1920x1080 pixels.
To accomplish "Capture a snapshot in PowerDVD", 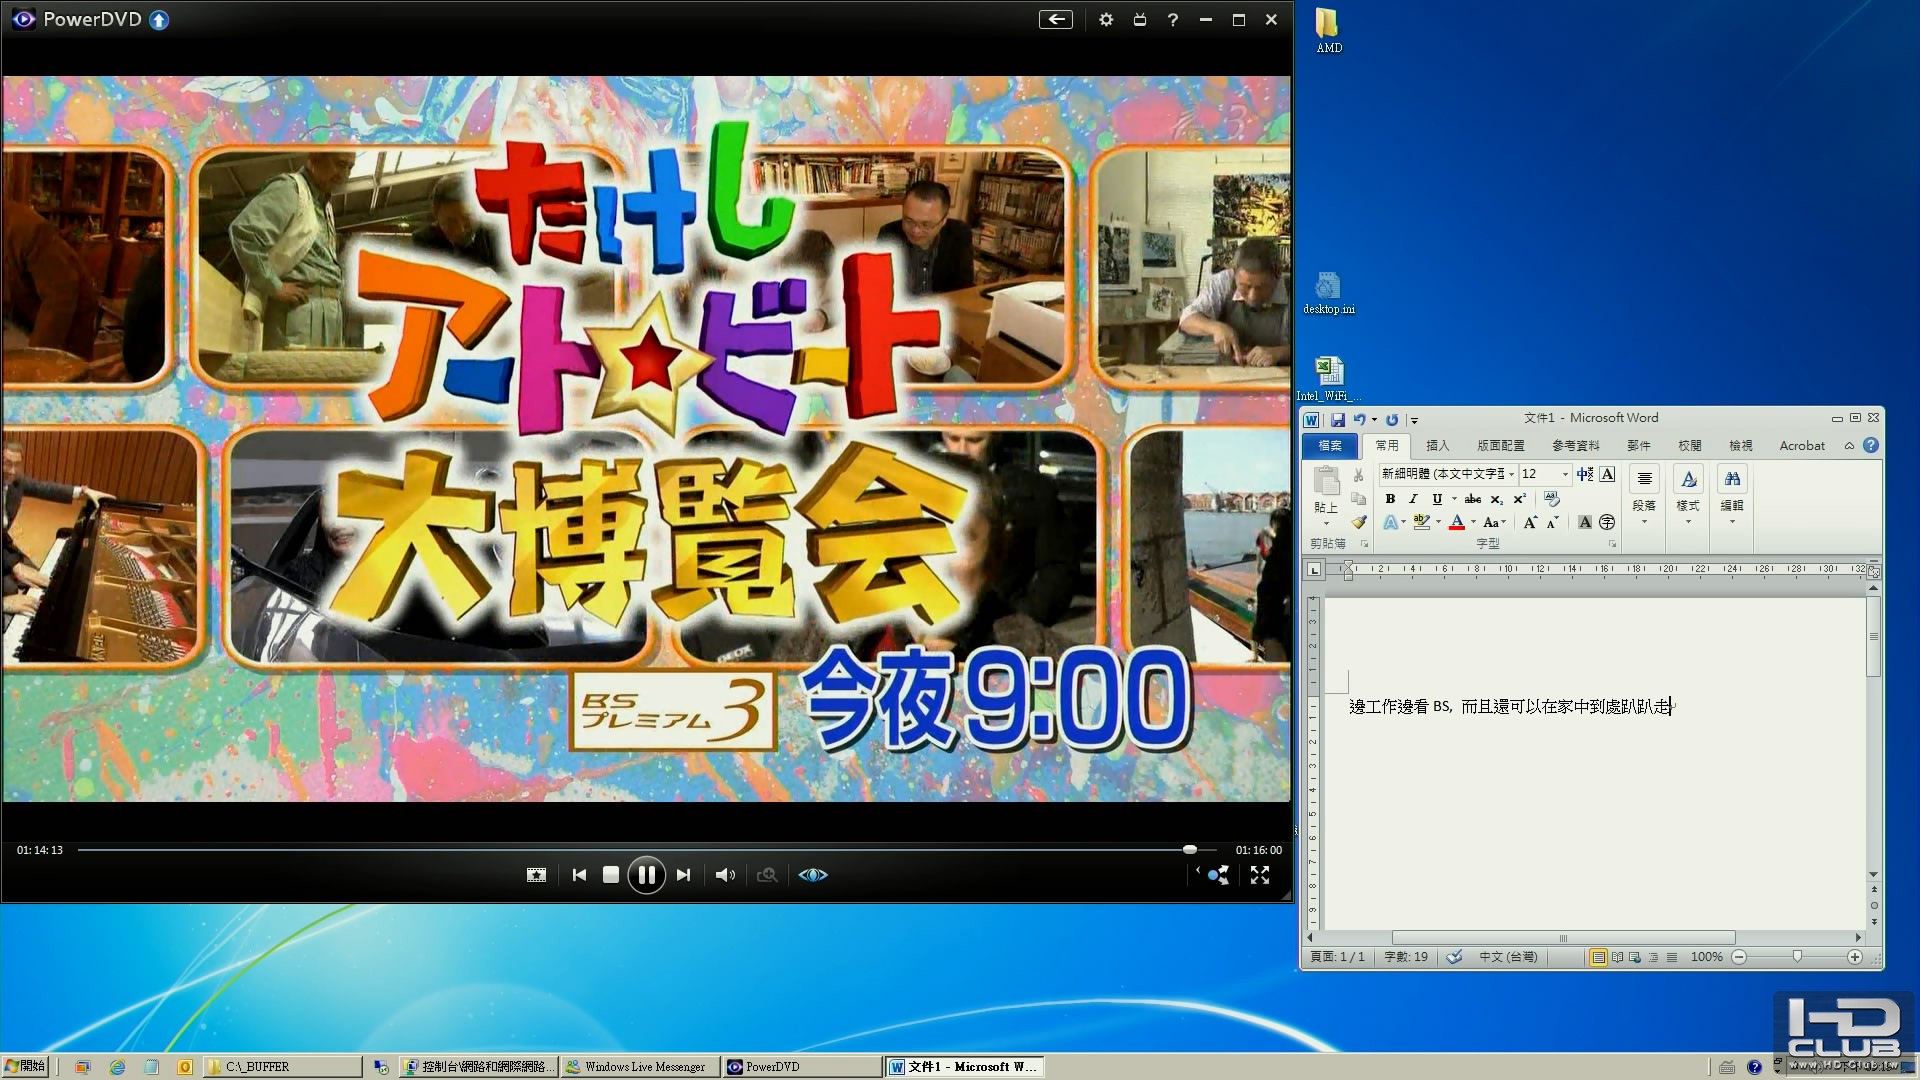I will [x=536, y=875].
